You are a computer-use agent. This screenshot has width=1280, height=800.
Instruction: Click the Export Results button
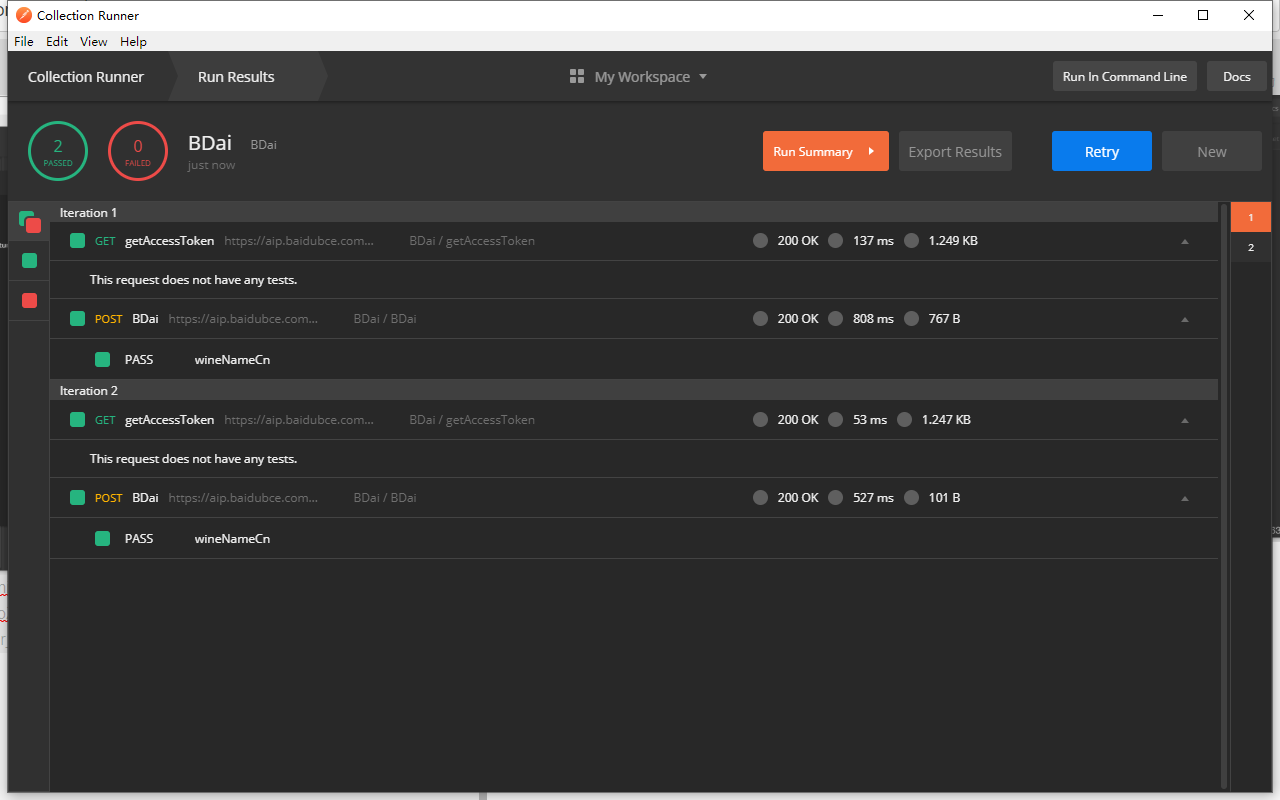pyautogui.click(x=955, y=151)
